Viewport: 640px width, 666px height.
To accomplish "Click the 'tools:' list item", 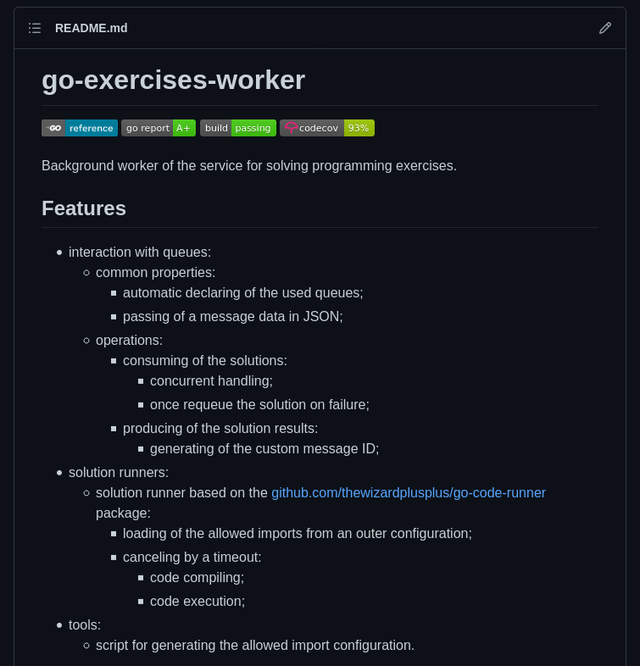I will coord(85,625).
